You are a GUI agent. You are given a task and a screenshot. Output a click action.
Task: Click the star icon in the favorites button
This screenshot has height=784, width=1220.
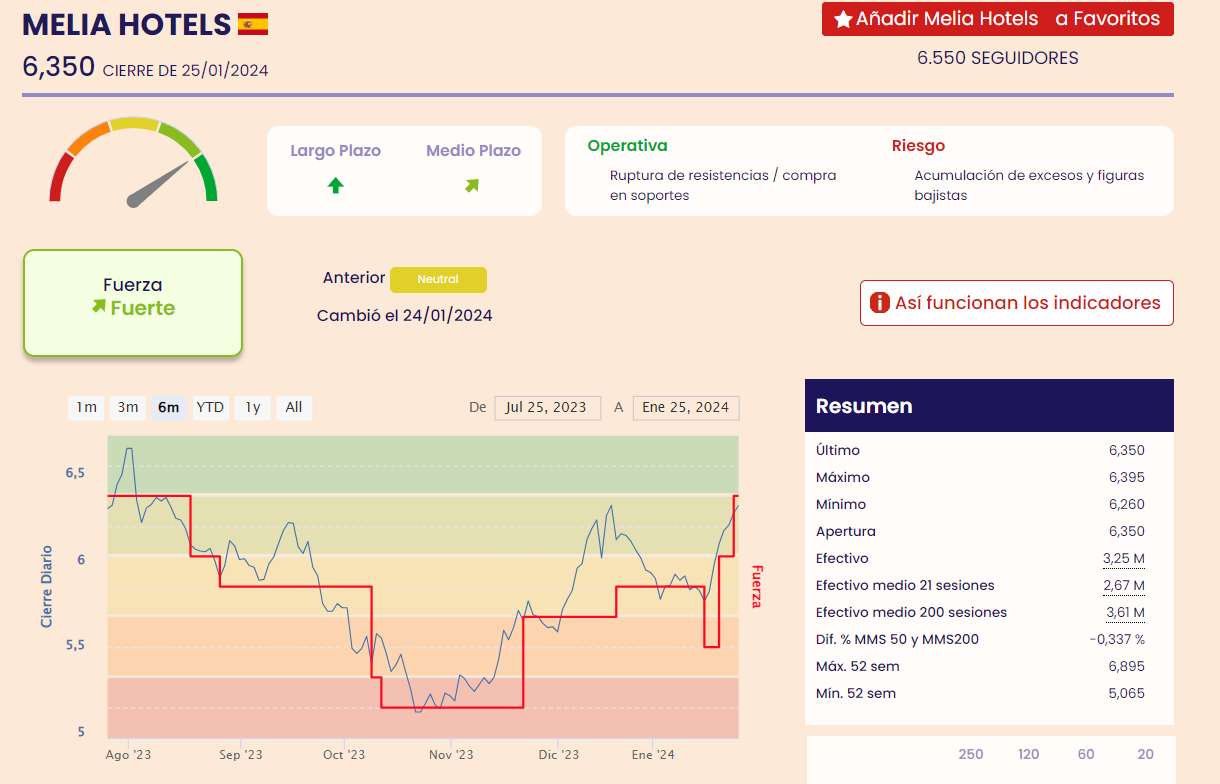point(843,19)
